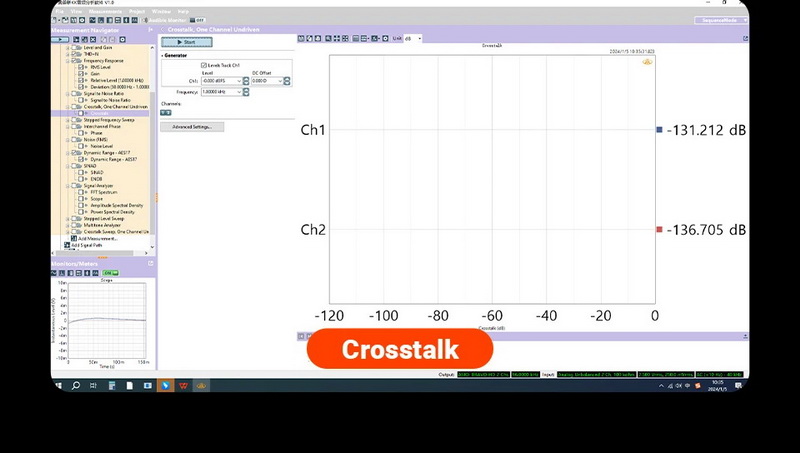
Task: Open the Advanced Settings dialog
Action: 192,127
